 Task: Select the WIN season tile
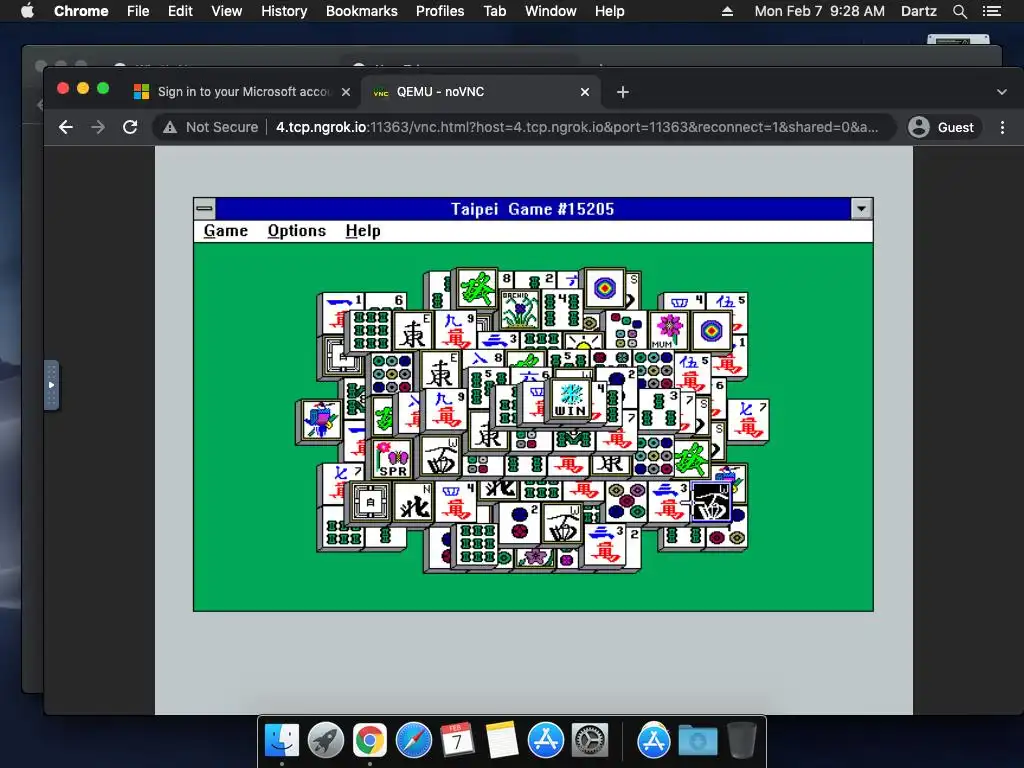[571, 398]
